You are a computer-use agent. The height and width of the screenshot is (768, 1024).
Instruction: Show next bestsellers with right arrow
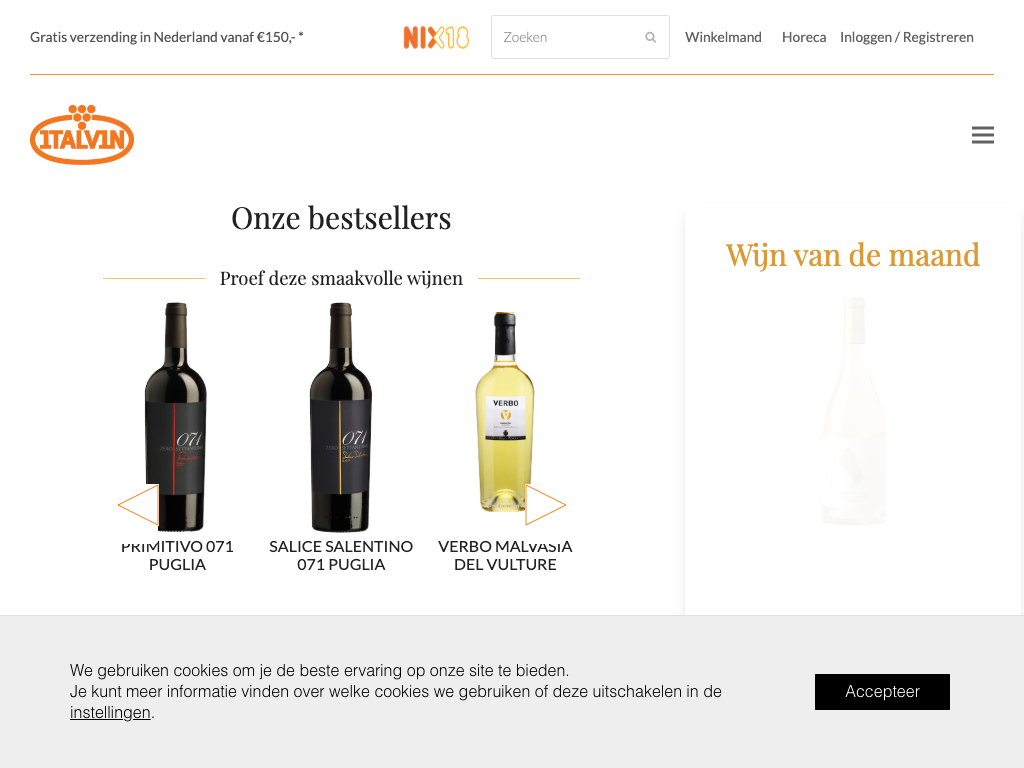coord(545,505)
